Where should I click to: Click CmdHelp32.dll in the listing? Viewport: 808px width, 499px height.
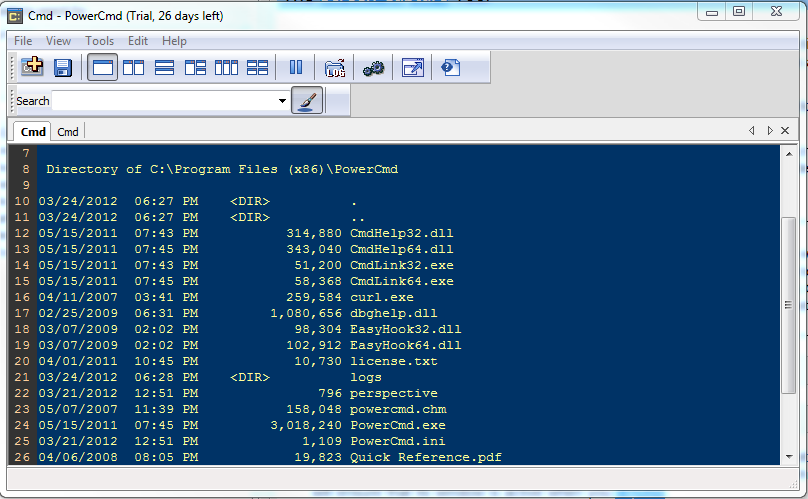click(401, 233)
